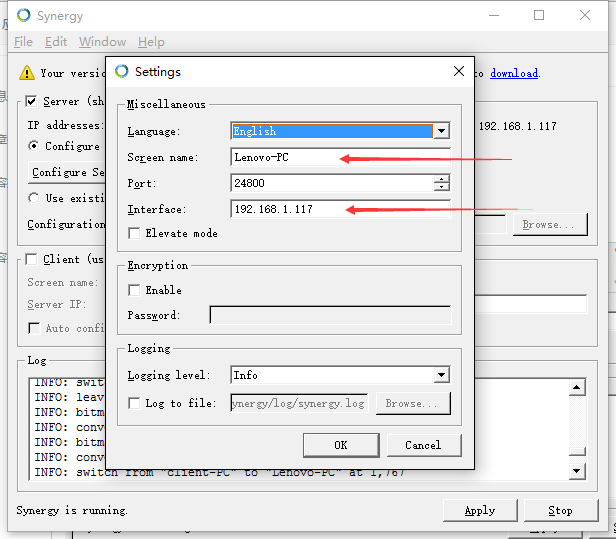Open the Edit menu
The height and width of the screenshot is (539, 616).
tap(56, 42)
